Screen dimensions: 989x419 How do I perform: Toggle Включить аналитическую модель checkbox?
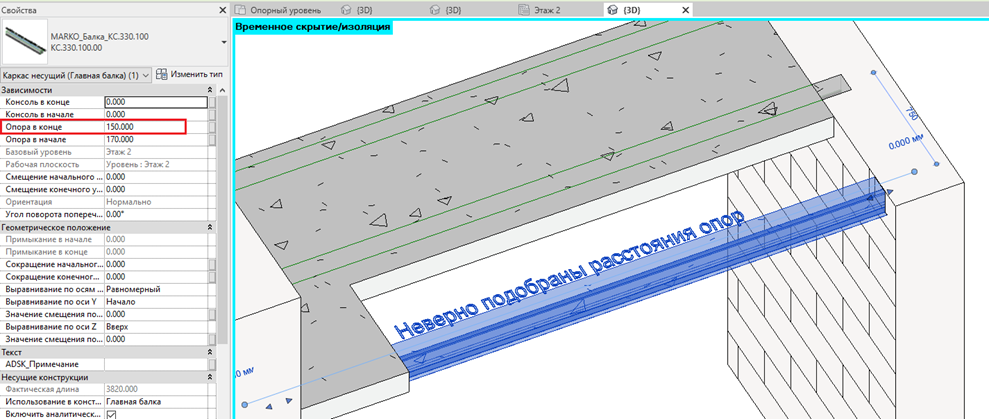click(112, 415)
